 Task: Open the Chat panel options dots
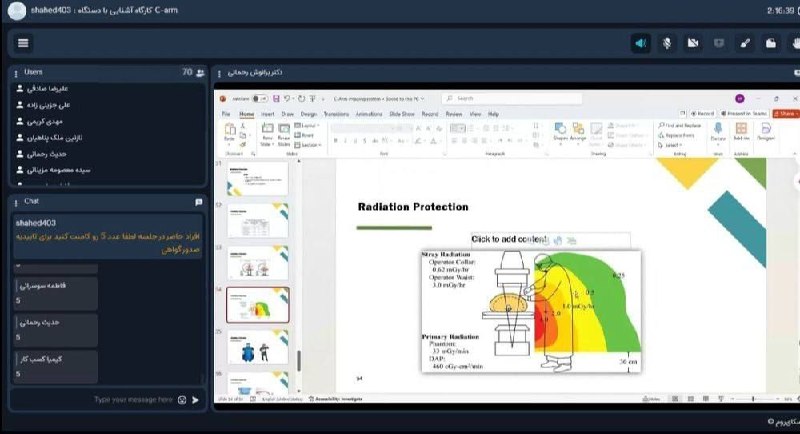point(15,201)
